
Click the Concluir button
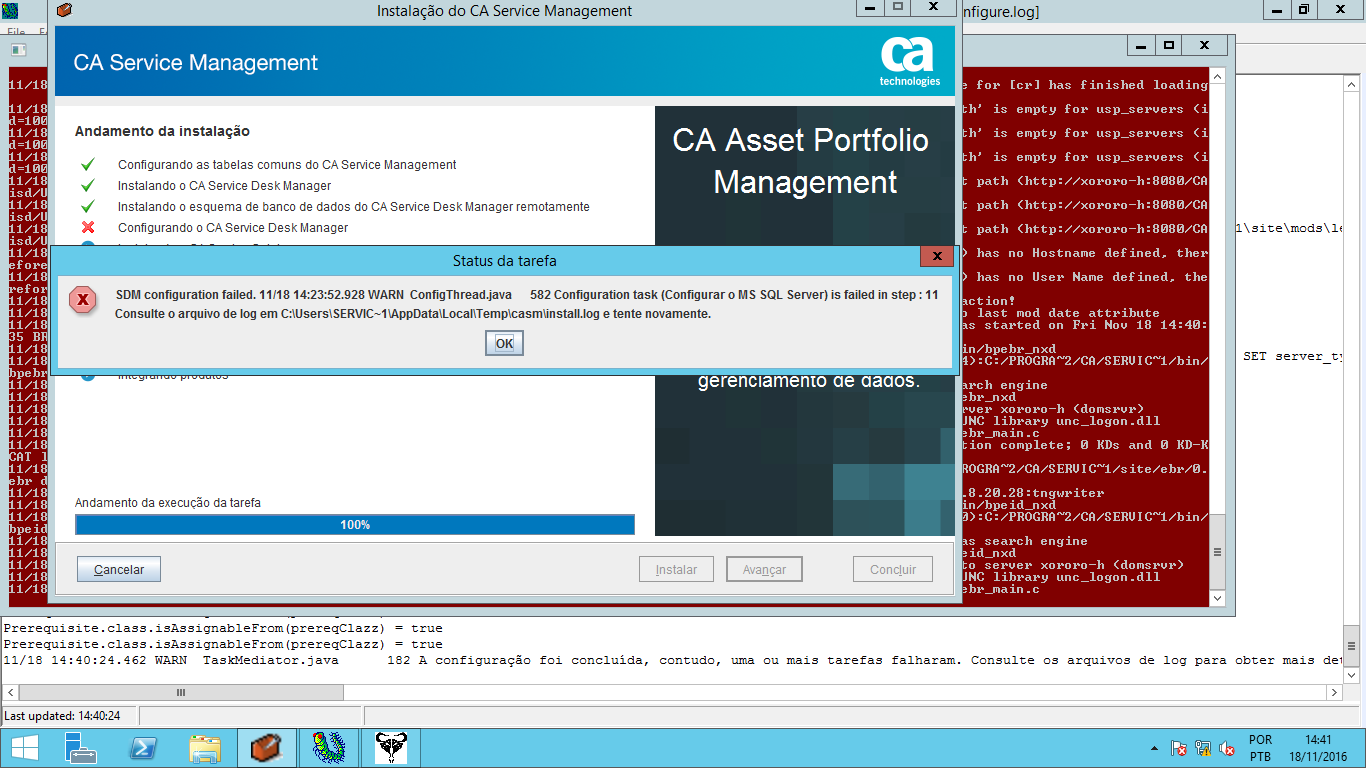point(891,568)
